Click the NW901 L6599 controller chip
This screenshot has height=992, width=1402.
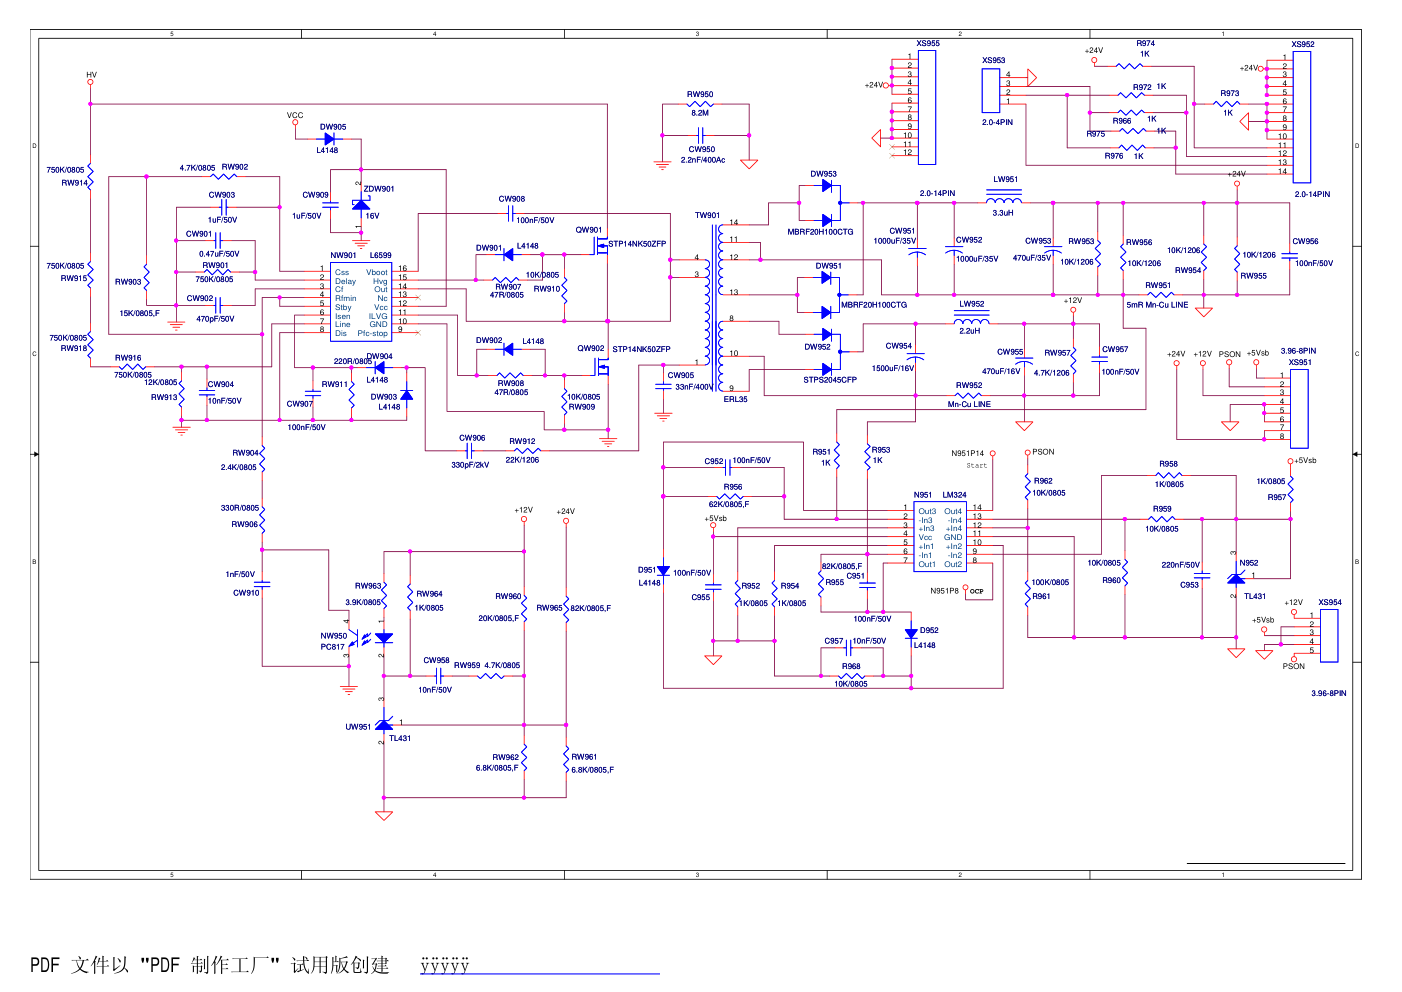point(361,301)
